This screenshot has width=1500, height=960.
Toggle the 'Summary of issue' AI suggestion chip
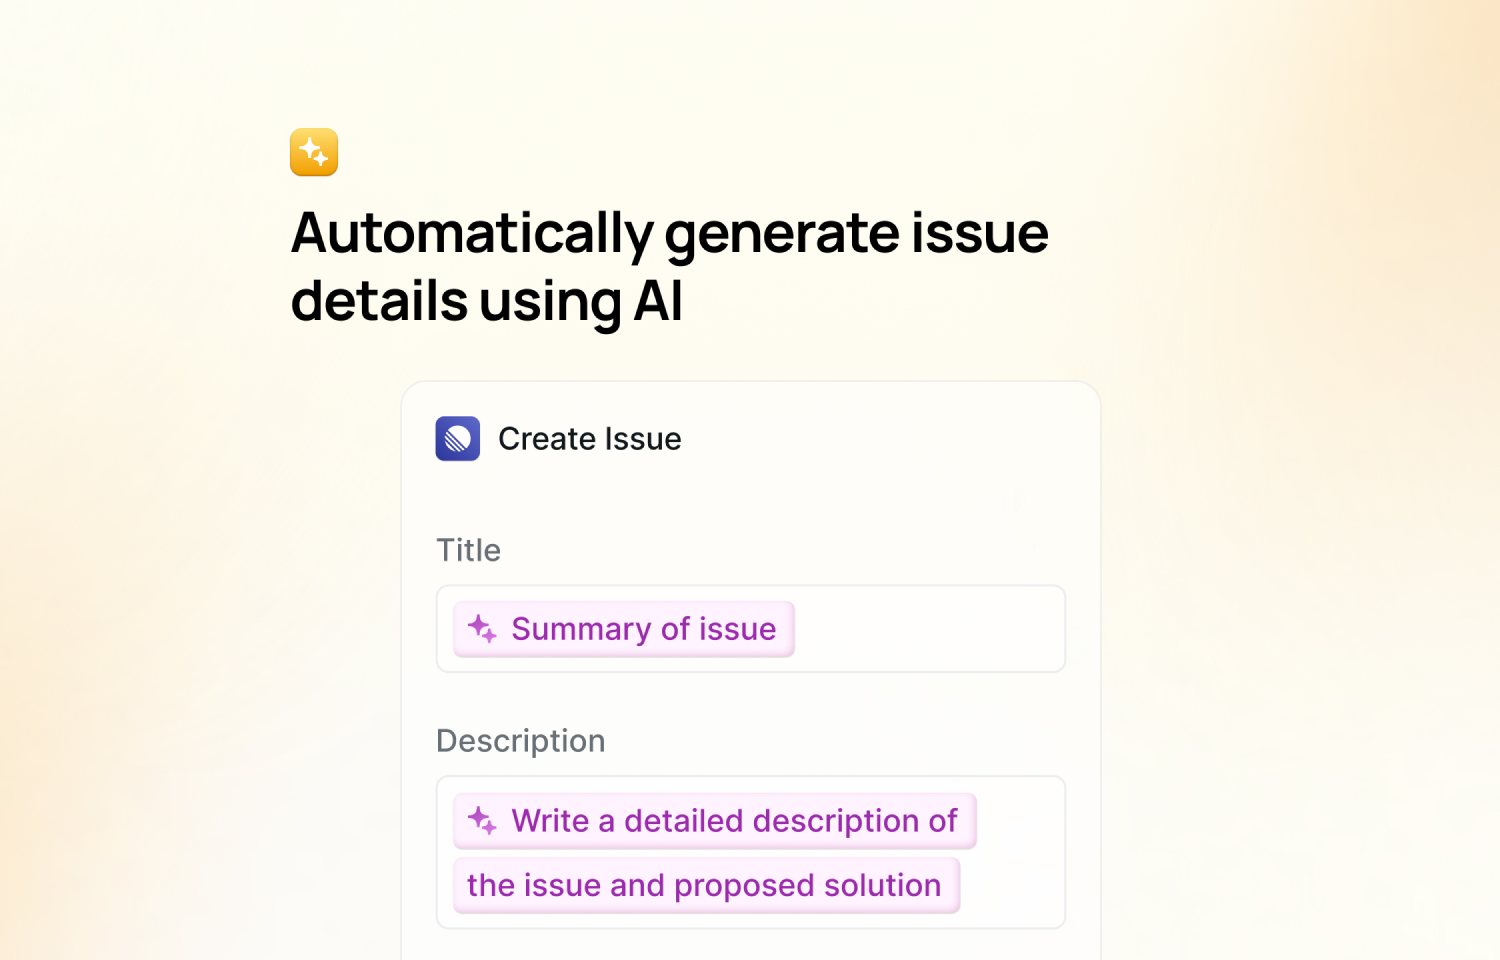pos(622,629)
